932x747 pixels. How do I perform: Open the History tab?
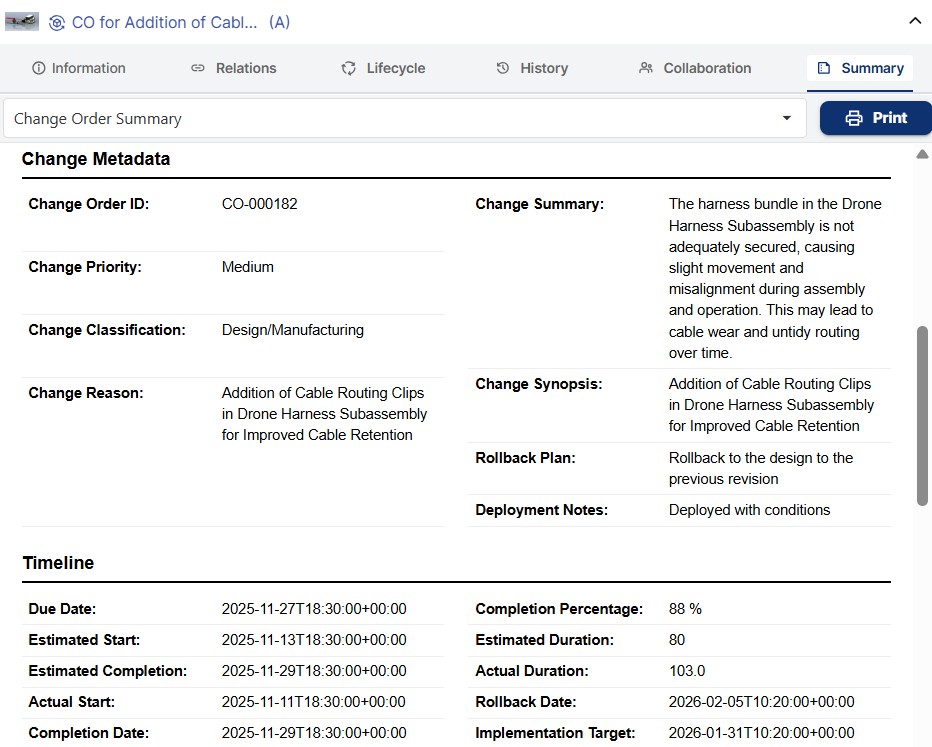(532, 68)
